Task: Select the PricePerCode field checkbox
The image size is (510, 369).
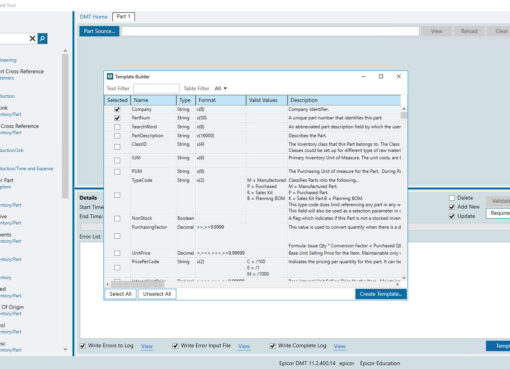Action: tap(117, 268)
